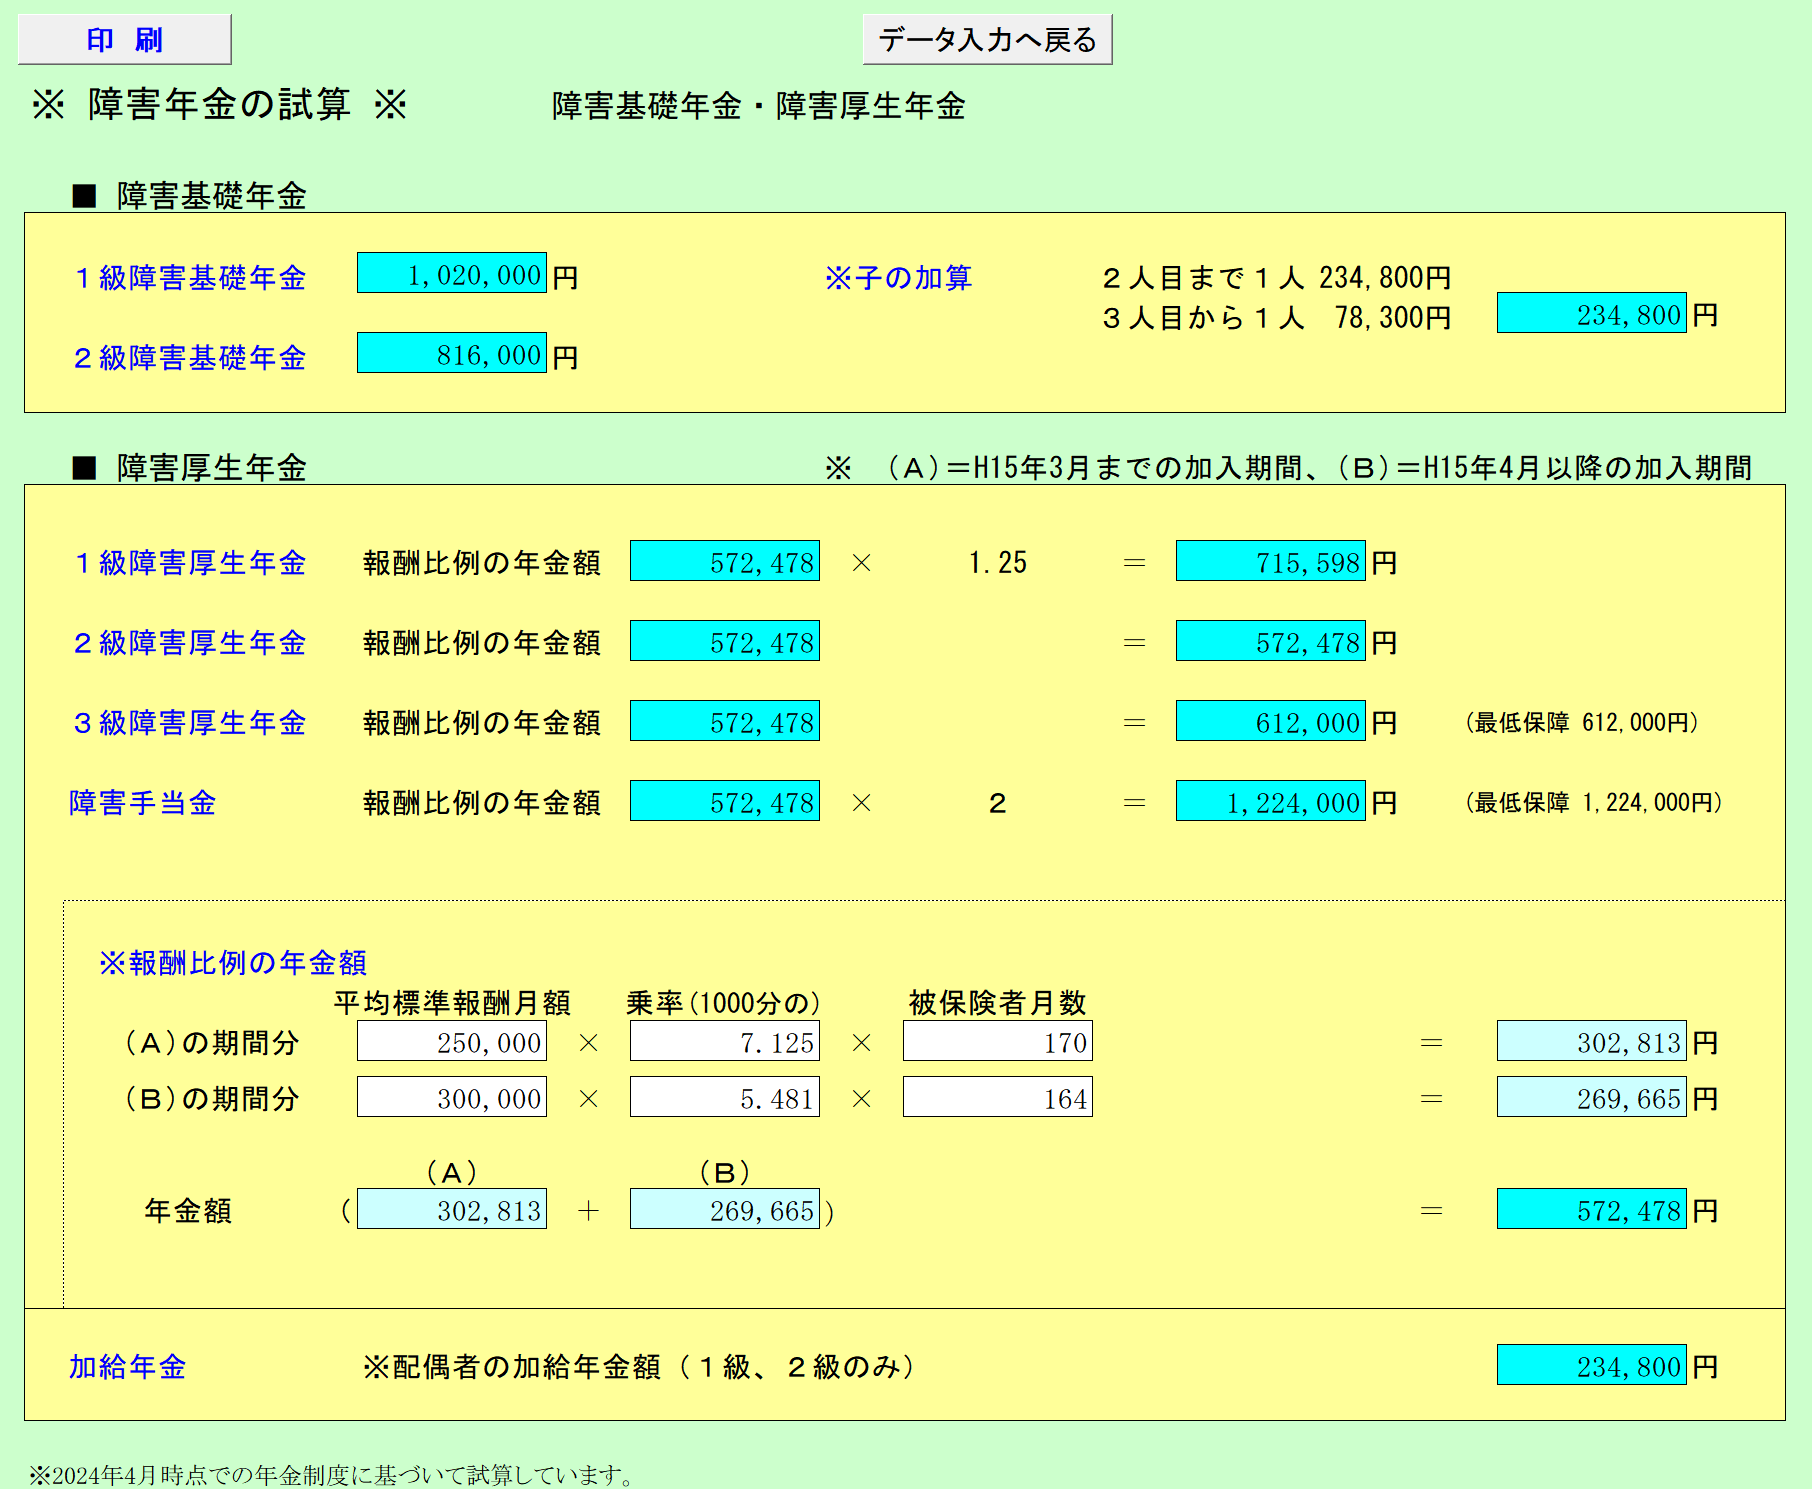Click the 平均標準報酬月額 column header

(x=452, y=1002)
